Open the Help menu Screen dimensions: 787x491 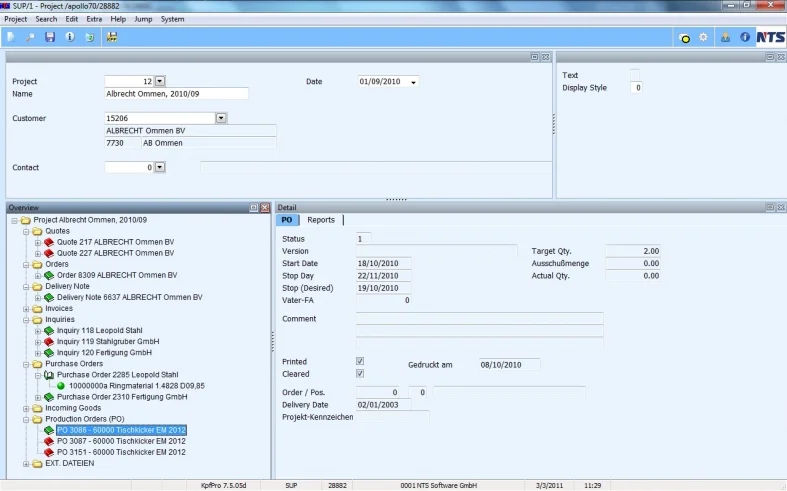tap(118, 19)
